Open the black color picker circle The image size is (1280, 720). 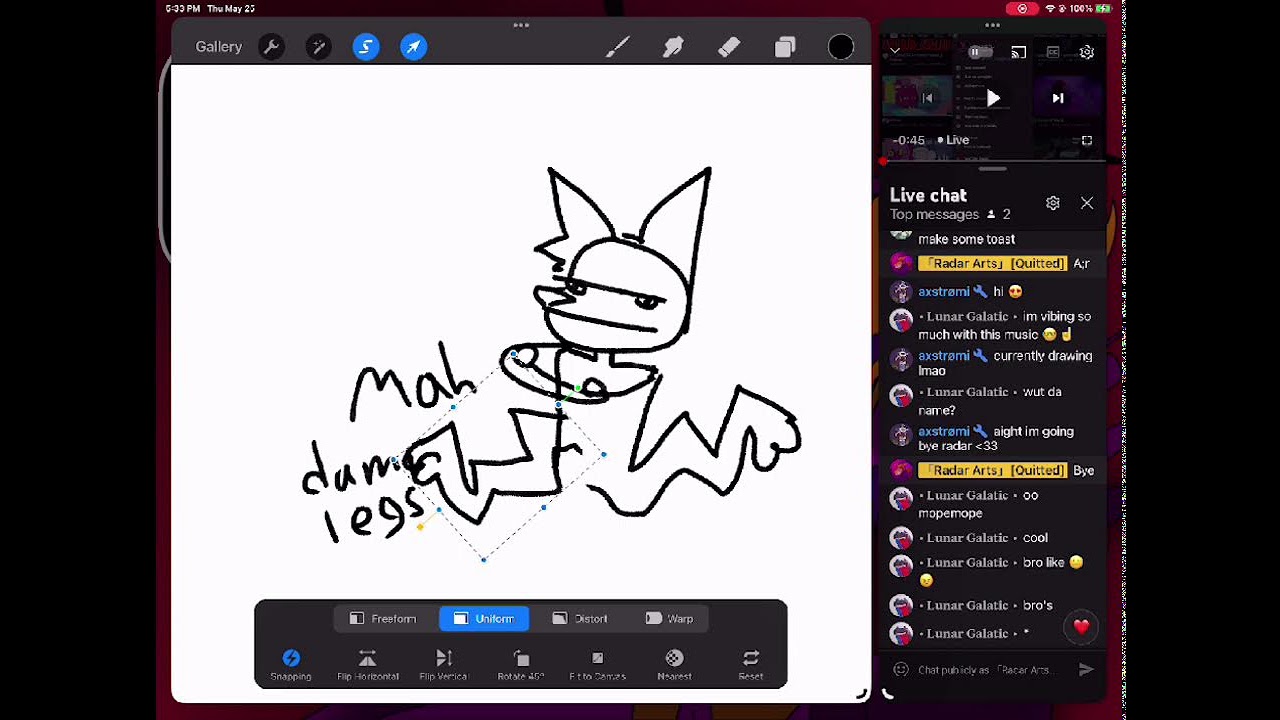841,47
